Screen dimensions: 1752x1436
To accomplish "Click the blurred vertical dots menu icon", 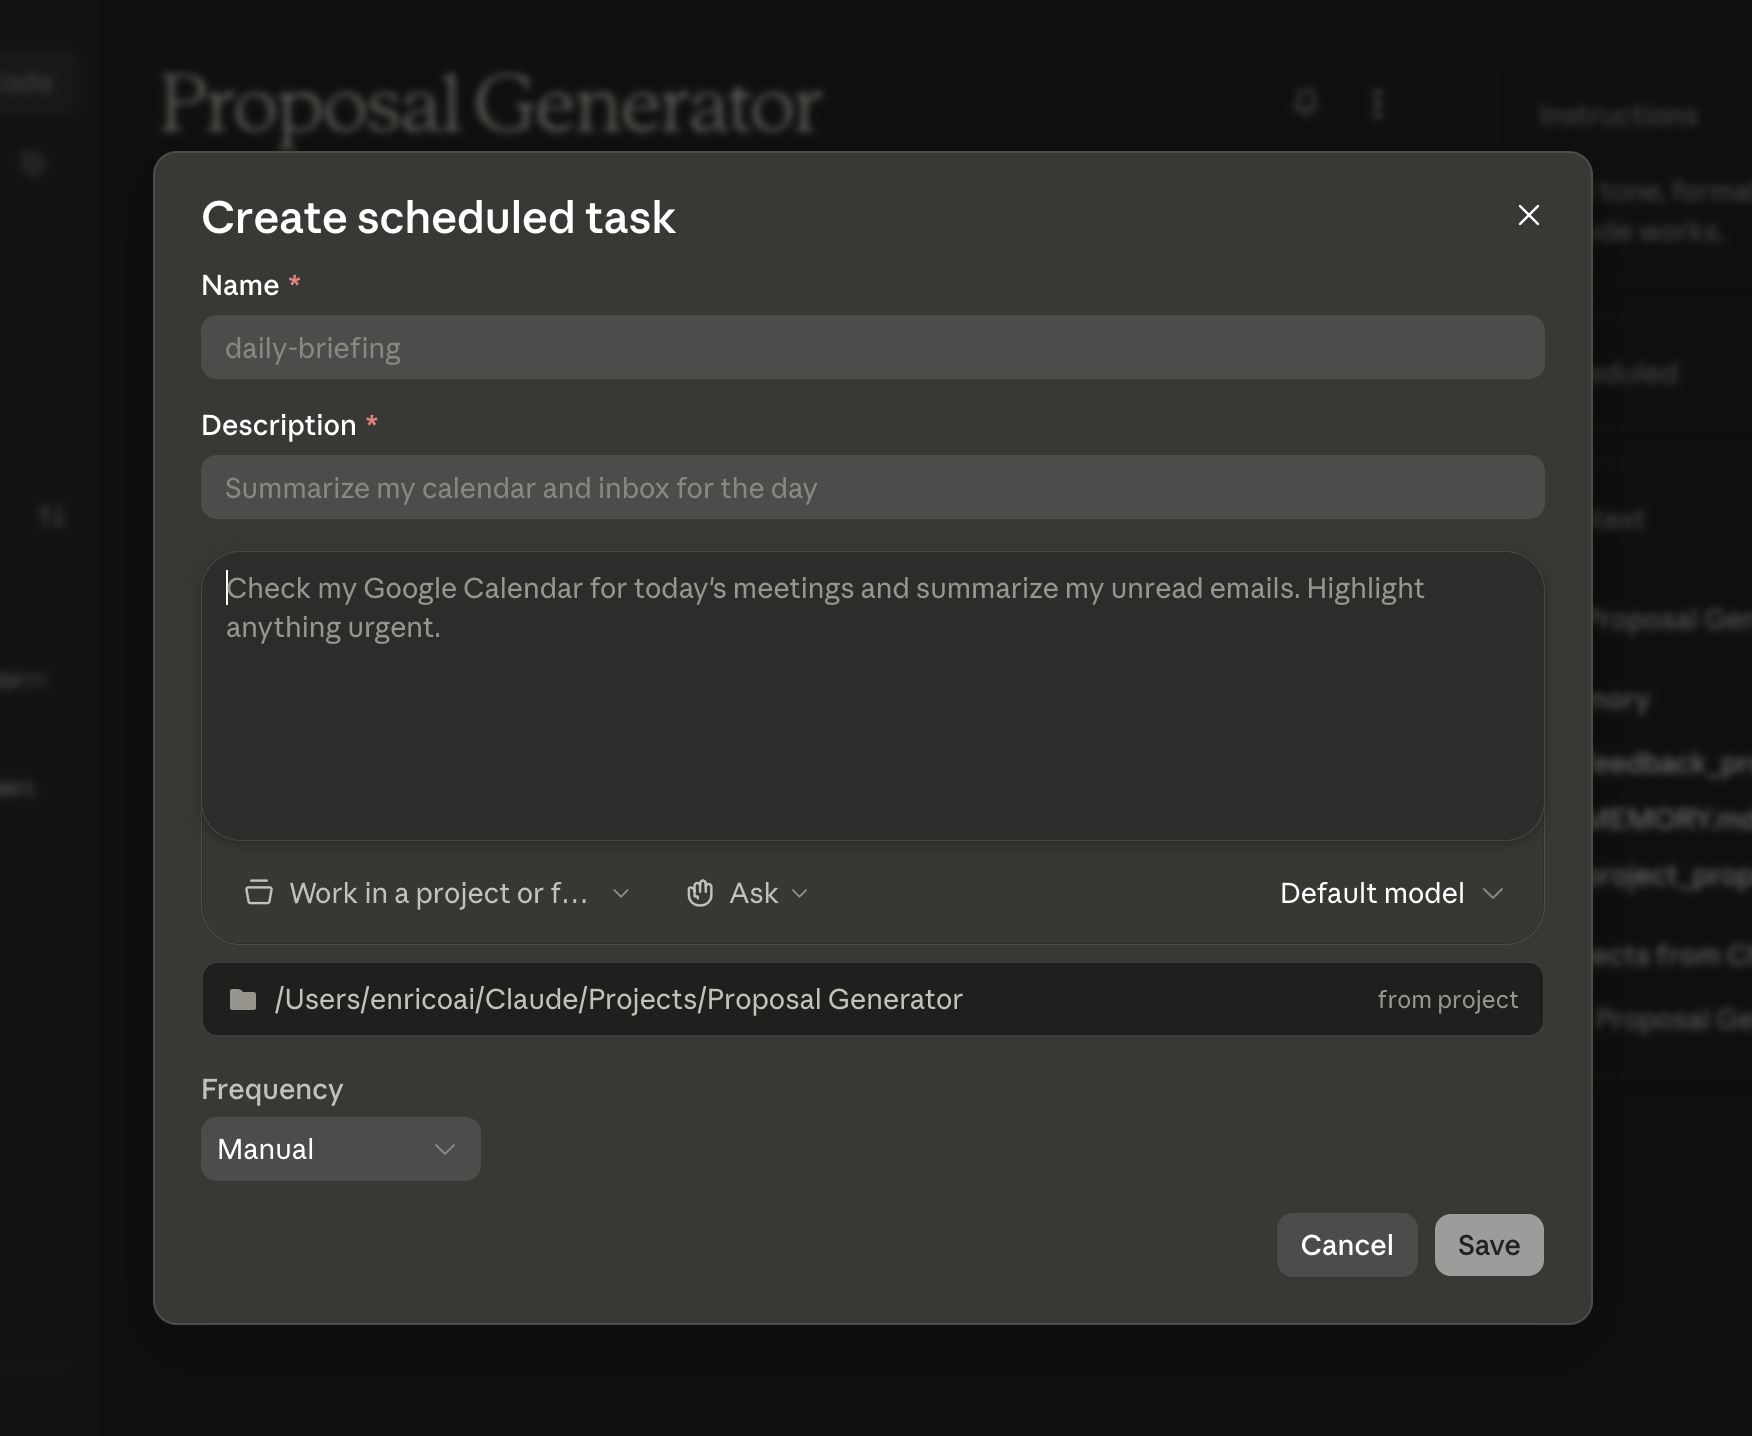I will pos(1378,103).
